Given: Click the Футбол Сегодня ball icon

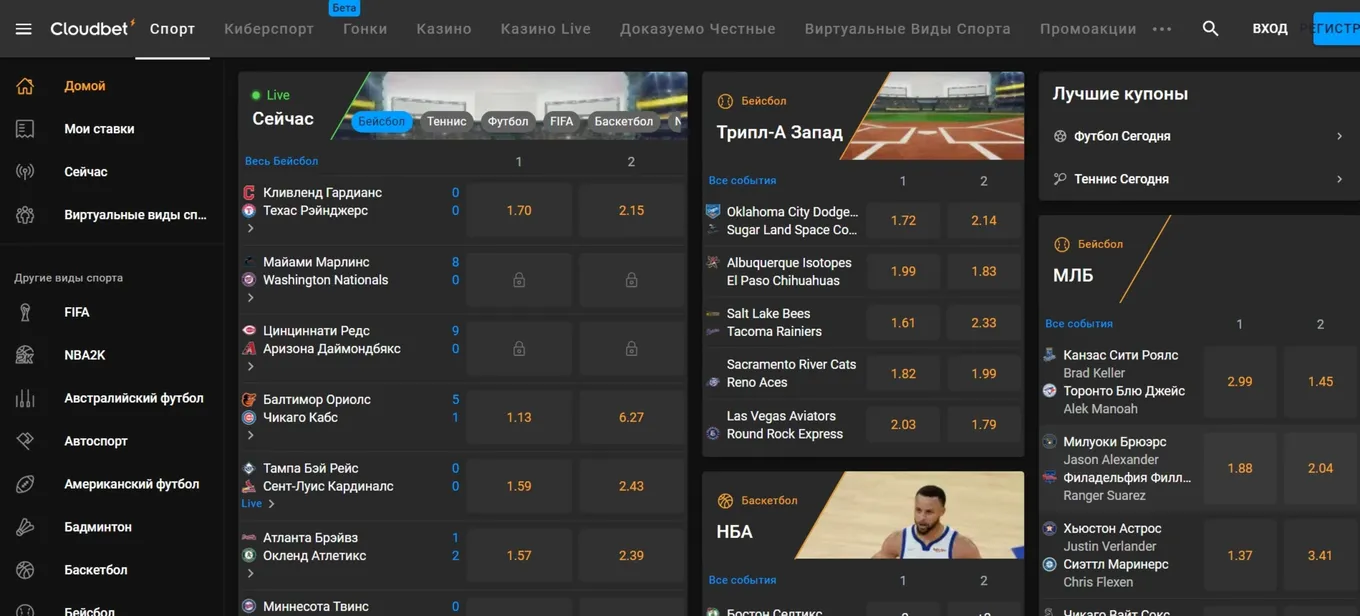Looking at the screenshot, I should (1060, 136).
